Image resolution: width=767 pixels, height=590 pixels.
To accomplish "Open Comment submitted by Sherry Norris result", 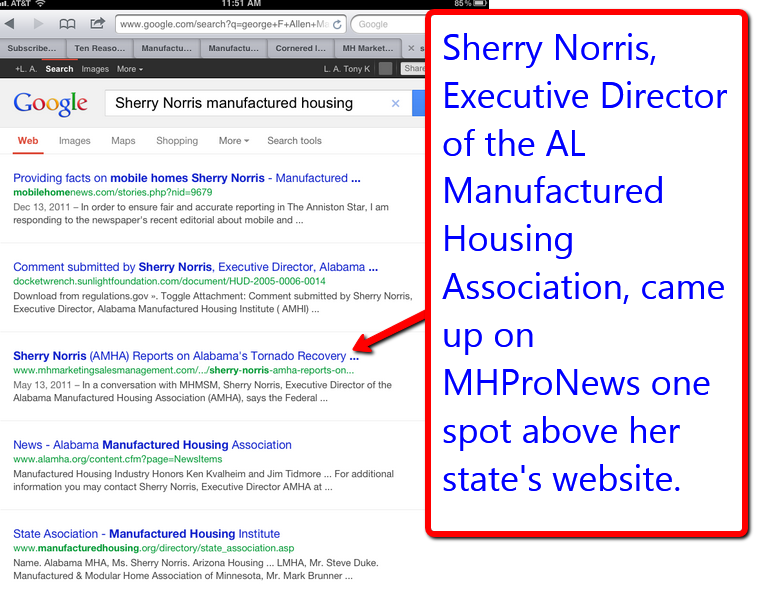I will point(195,267).
